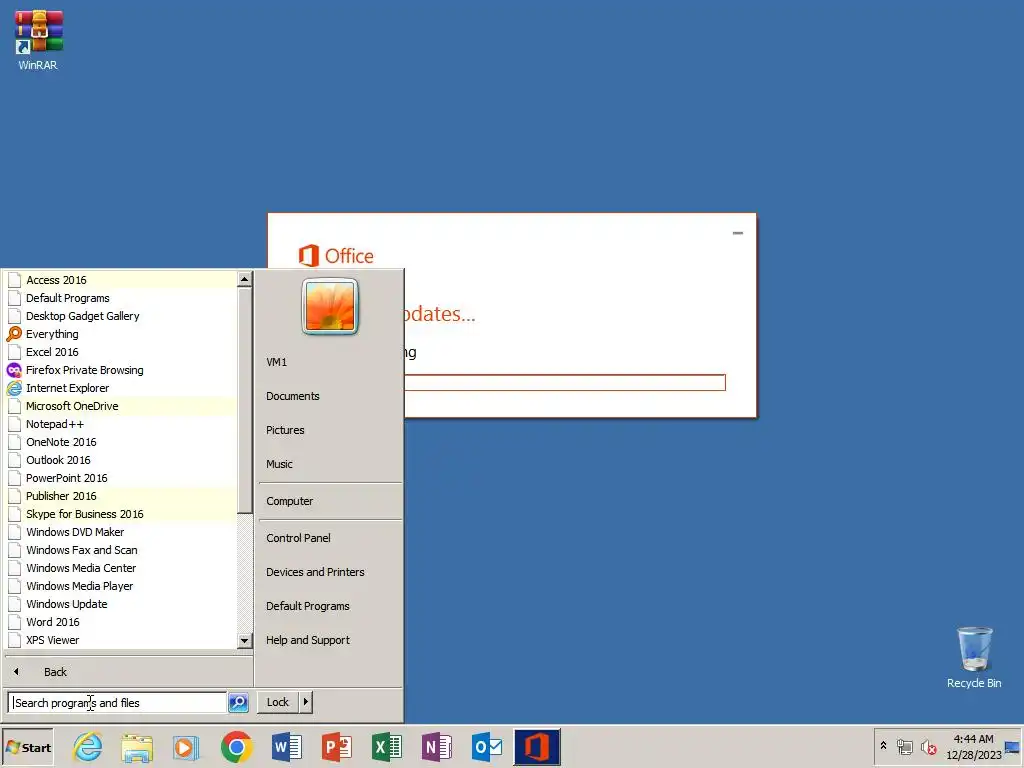1024x768 pixels.
Task: Launch Word 2016 from programs list
Action: tap(121, 622)
